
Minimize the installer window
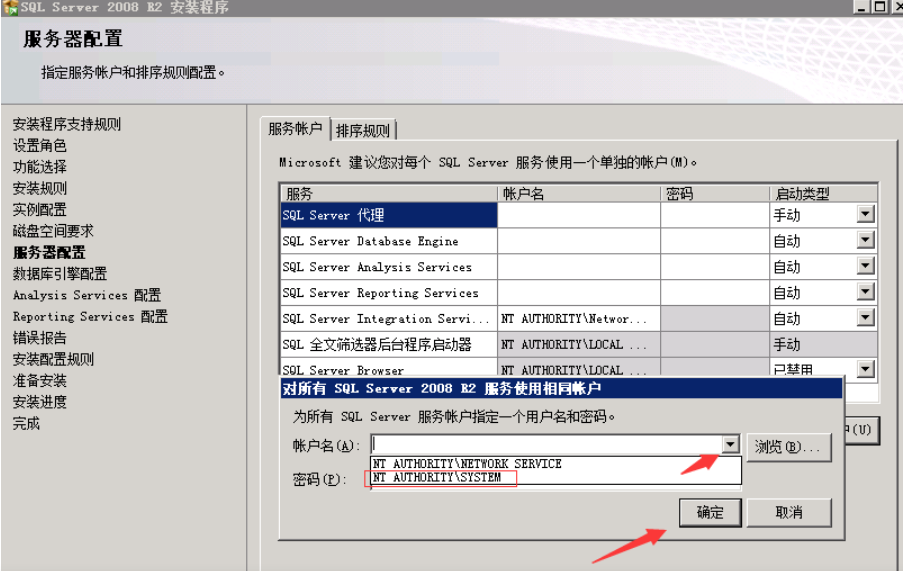[x=862, y=6]
